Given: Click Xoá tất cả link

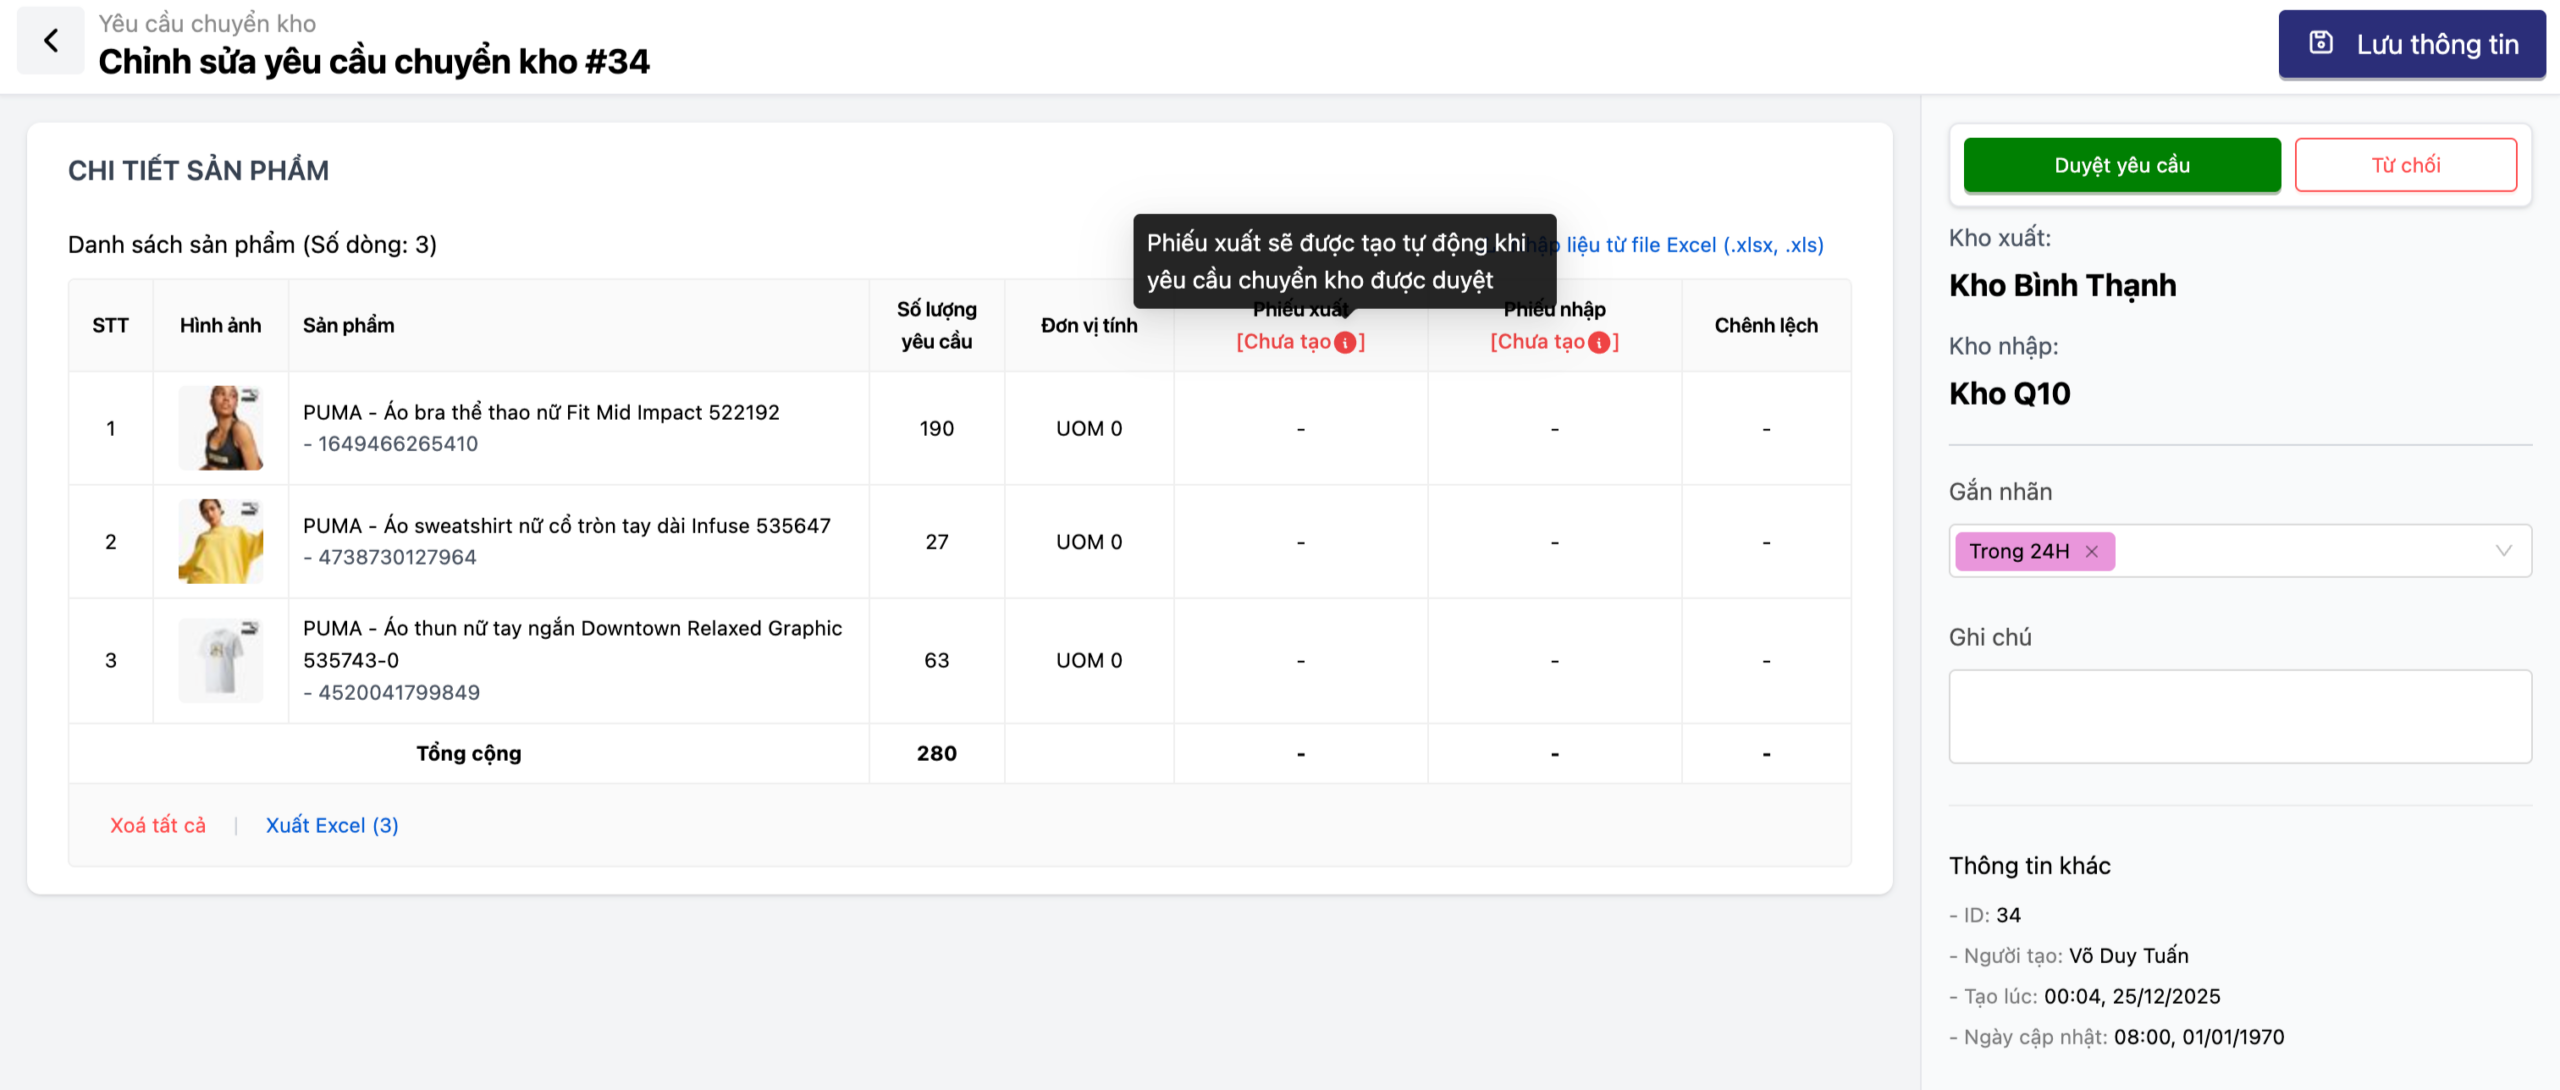Looking at the screenshot, I should click(158, 826).
